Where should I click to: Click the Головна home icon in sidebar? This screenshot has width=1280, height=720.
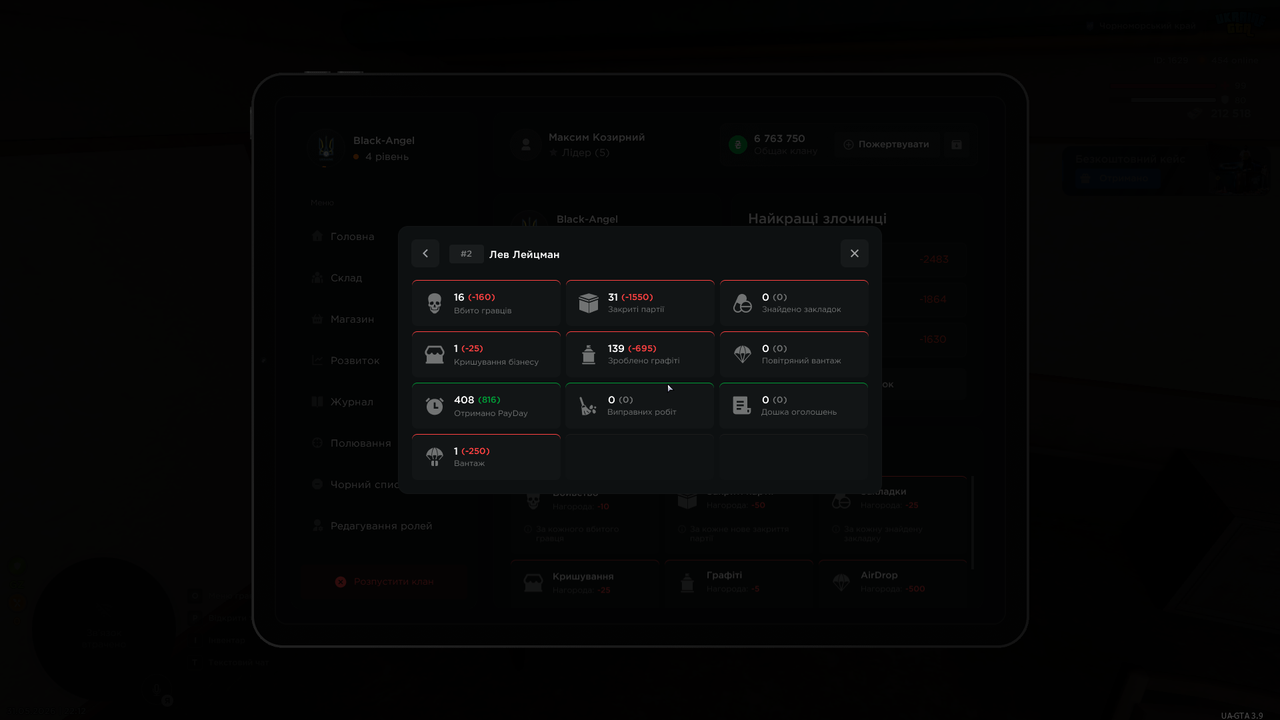click(x=319, y=237)
